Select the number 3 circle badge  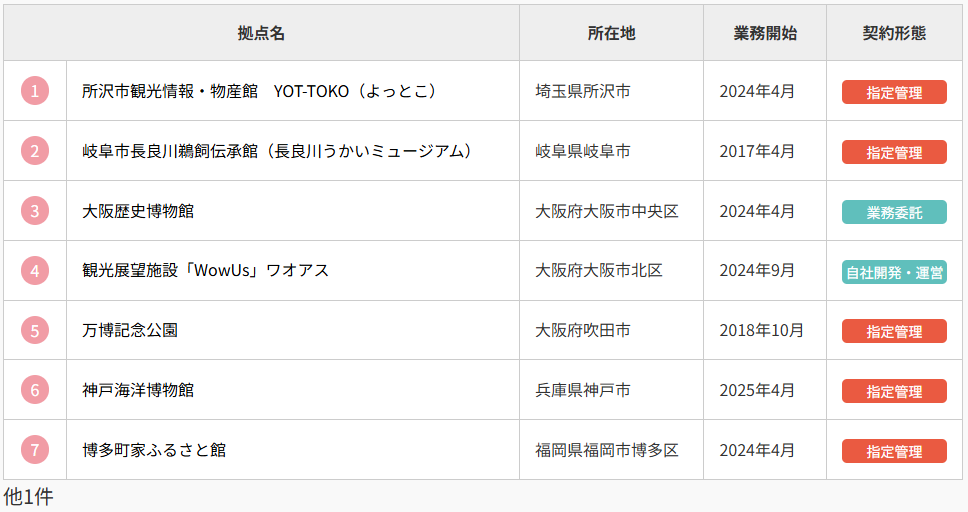(x=35, y=211)
